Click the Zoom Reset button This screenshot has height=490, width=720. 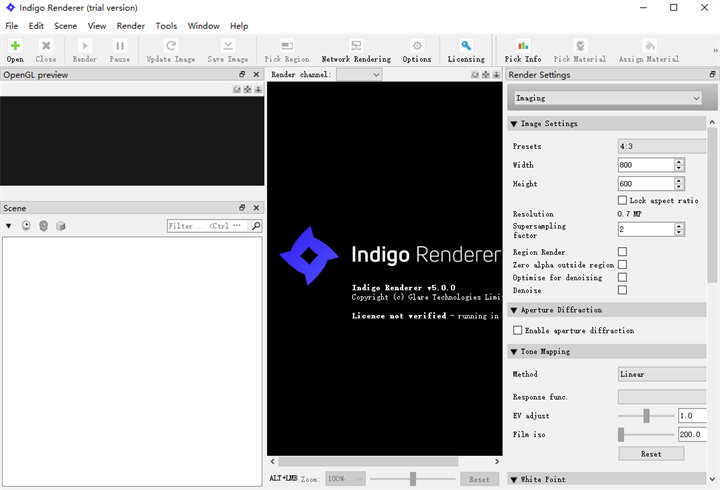click(x=479, y=479)
